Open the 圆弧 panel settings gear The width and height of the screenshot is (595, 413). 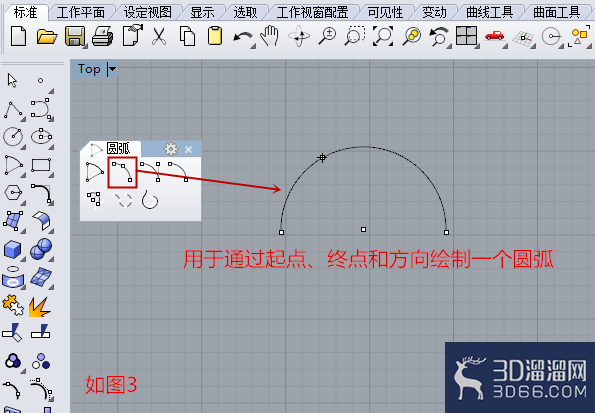point(171,149)
